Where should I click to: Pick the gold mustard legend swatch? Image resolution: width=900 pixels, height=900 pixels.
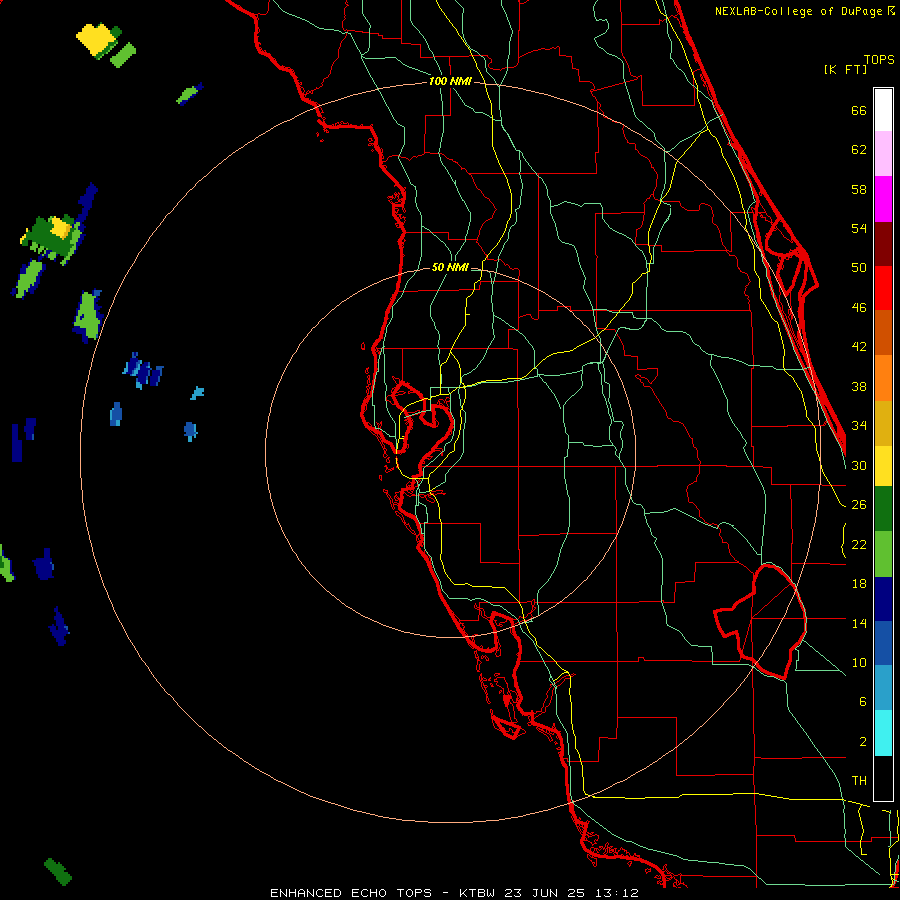click(x=883, y=423)
